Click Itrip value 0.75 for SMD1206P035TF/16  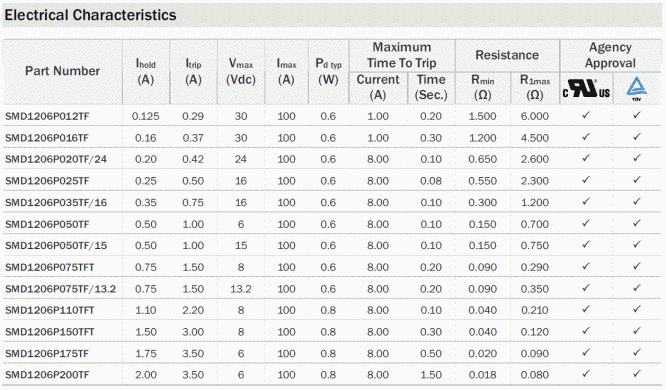pos(193,203)
